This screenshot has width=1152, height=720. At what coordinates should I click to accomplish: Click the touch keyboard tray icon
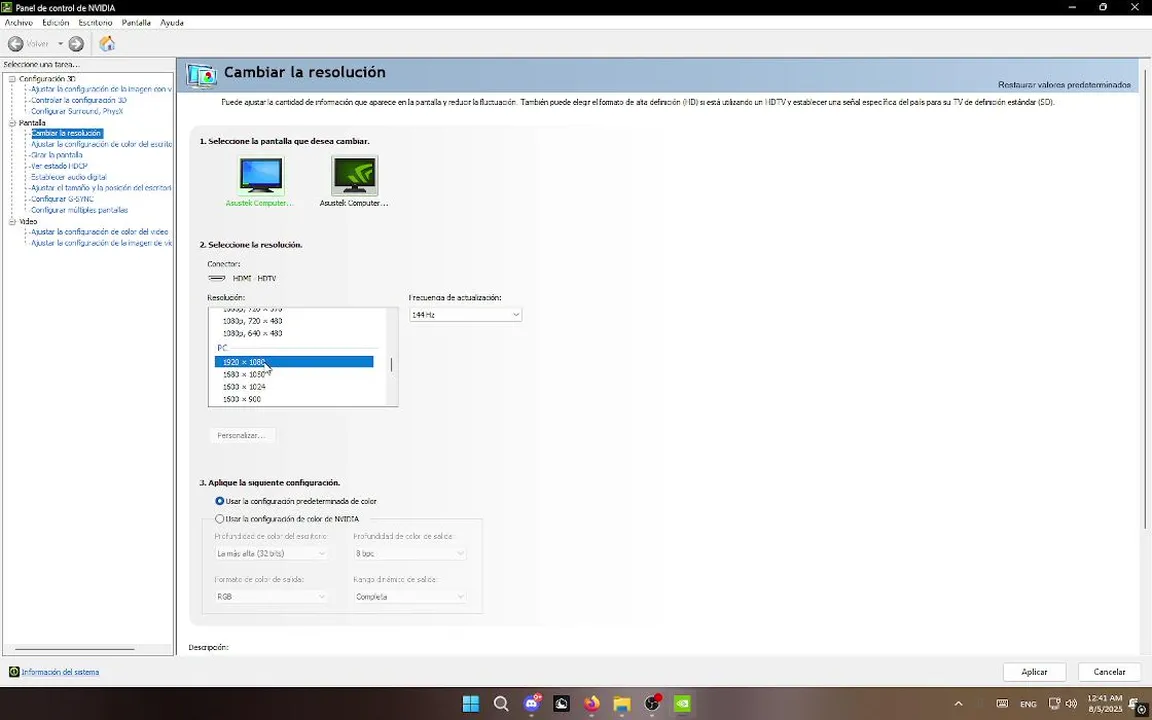click(1002, 704)
